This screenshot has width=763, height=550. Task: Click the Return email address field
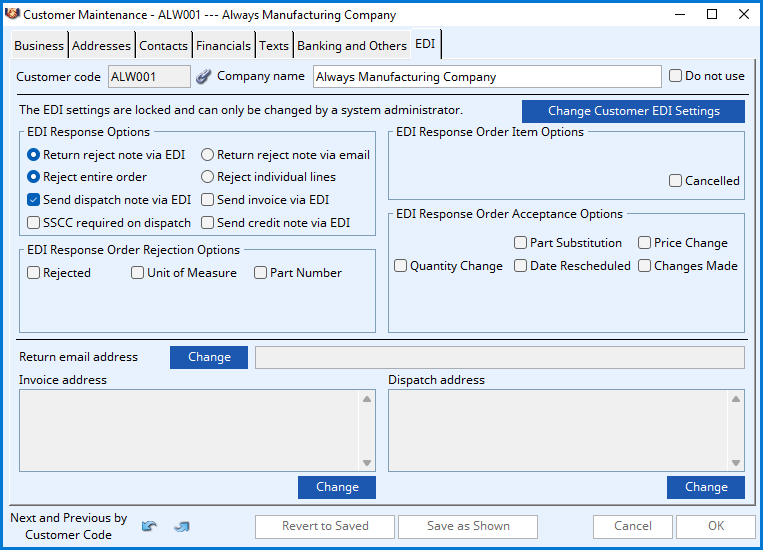click(500, 357)
